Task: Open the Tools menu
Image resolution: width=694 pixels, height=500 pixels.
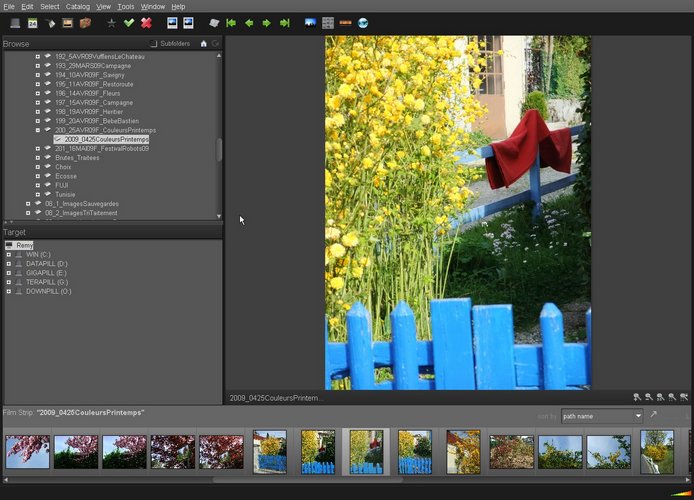Action: [126, 6]
